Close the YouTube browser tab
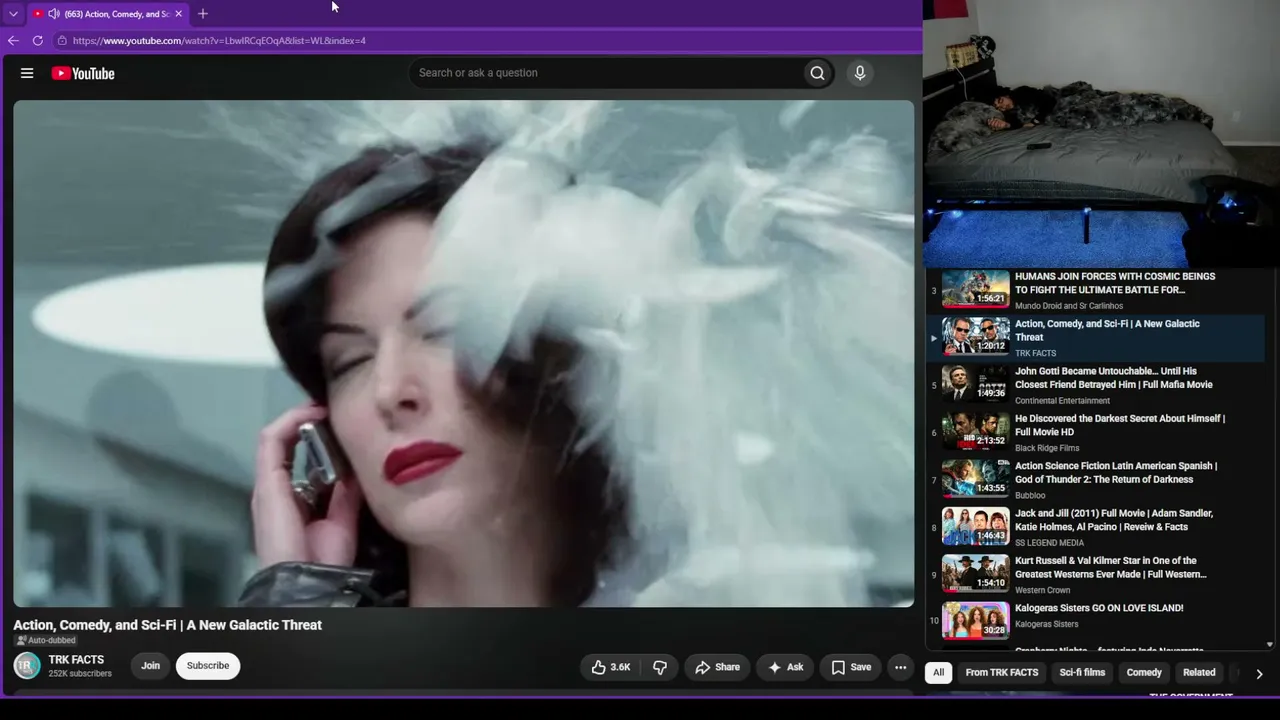Image resolution: width=1280 pixels, height=720 pixels. point(179,14)
